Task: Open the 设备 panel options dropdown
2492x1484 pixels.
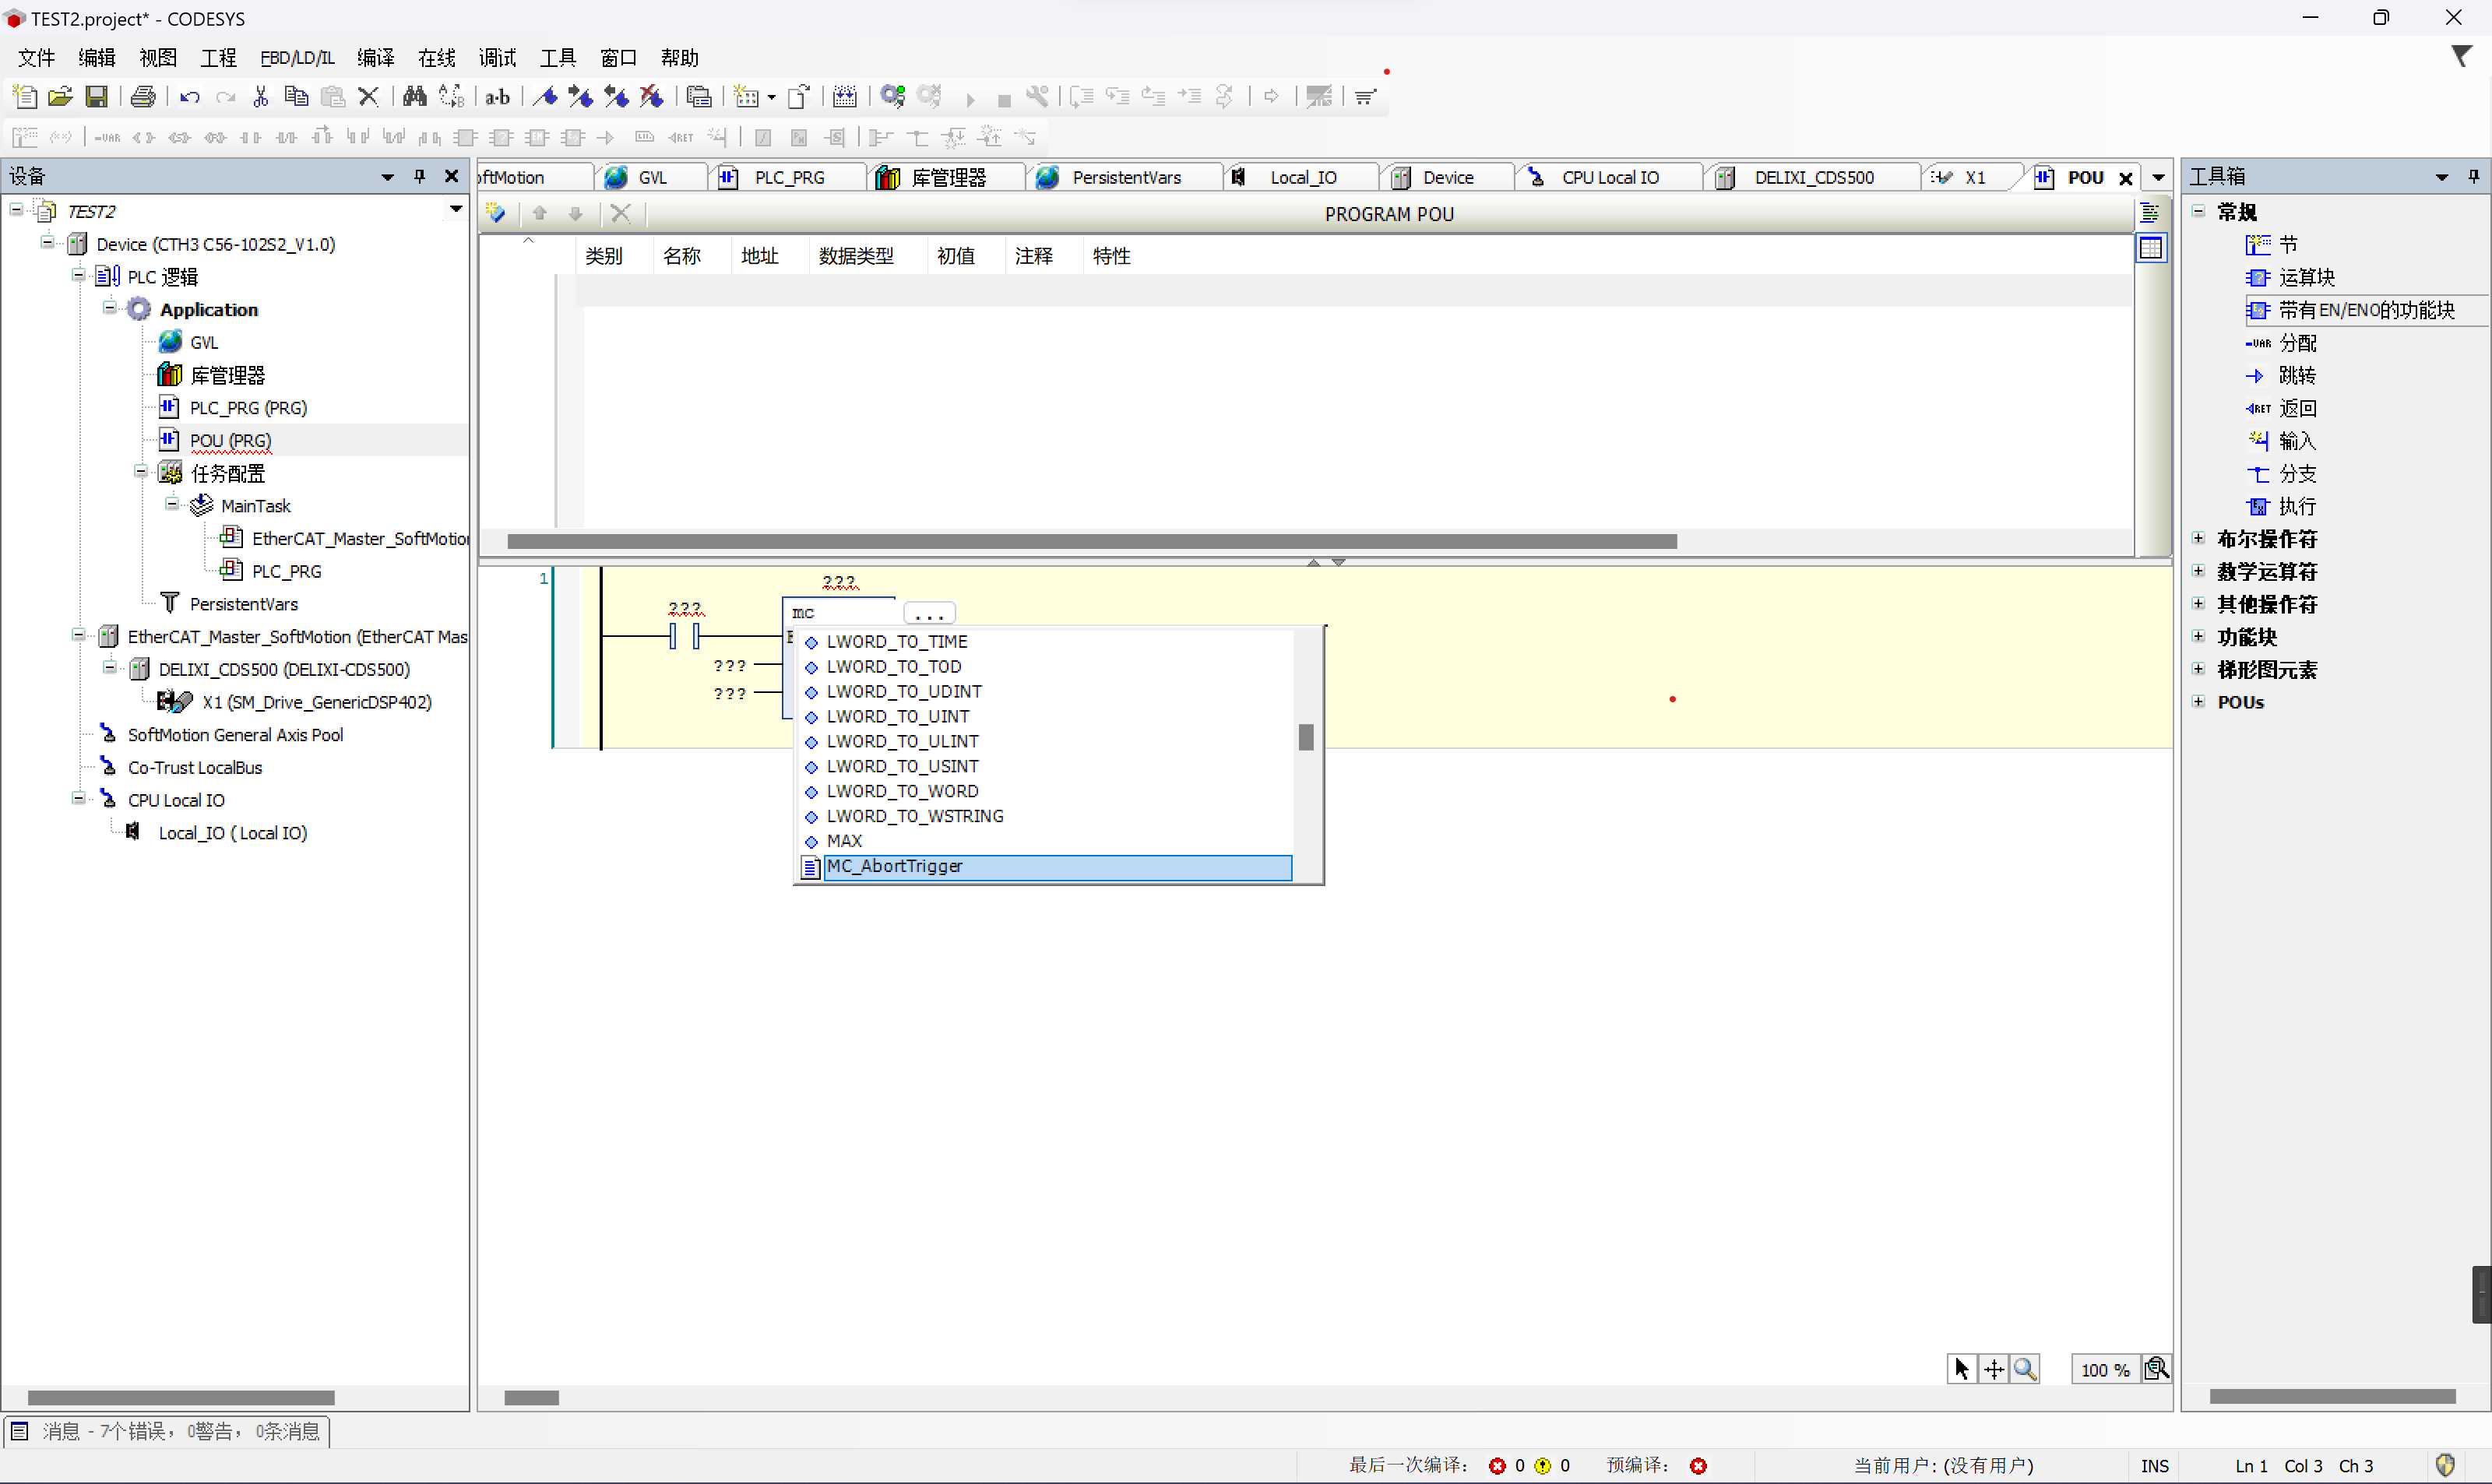Action: point(387,177)
